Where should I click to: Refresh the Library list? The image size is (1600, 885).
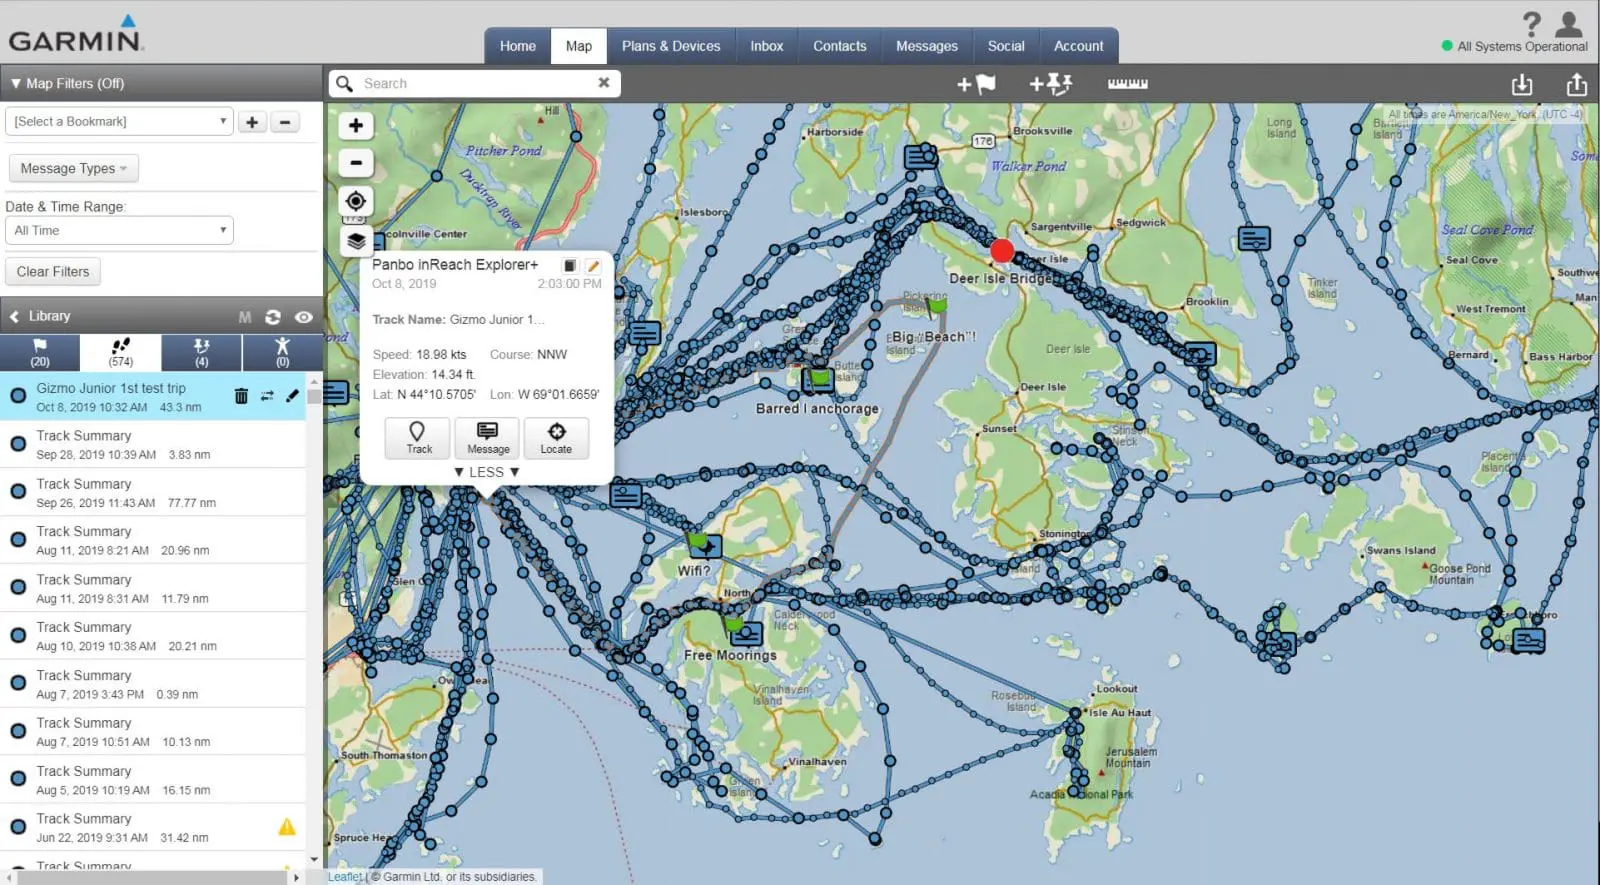coord(273,317)
